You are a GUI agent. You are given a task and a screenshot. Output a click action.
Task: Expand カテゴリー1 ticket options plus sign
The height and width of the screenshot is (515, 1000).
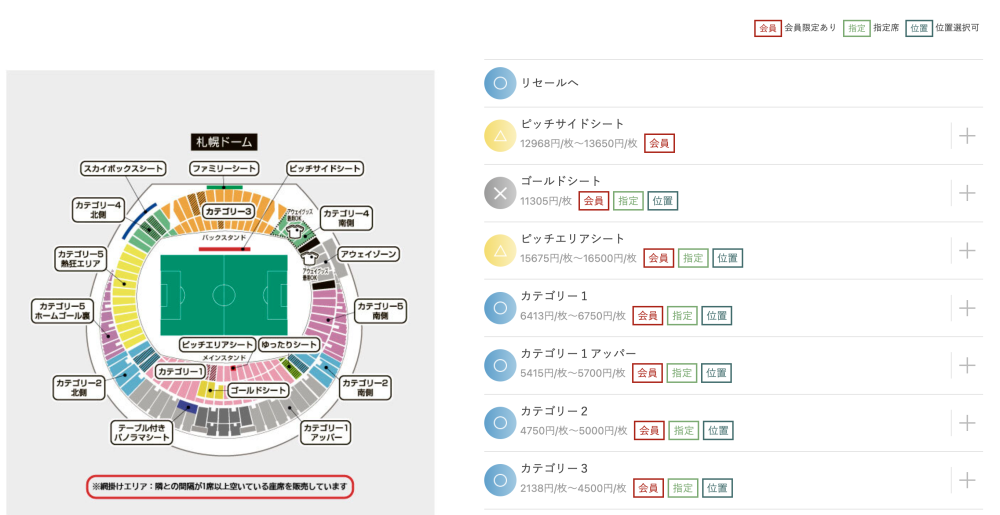pos(967,308)
